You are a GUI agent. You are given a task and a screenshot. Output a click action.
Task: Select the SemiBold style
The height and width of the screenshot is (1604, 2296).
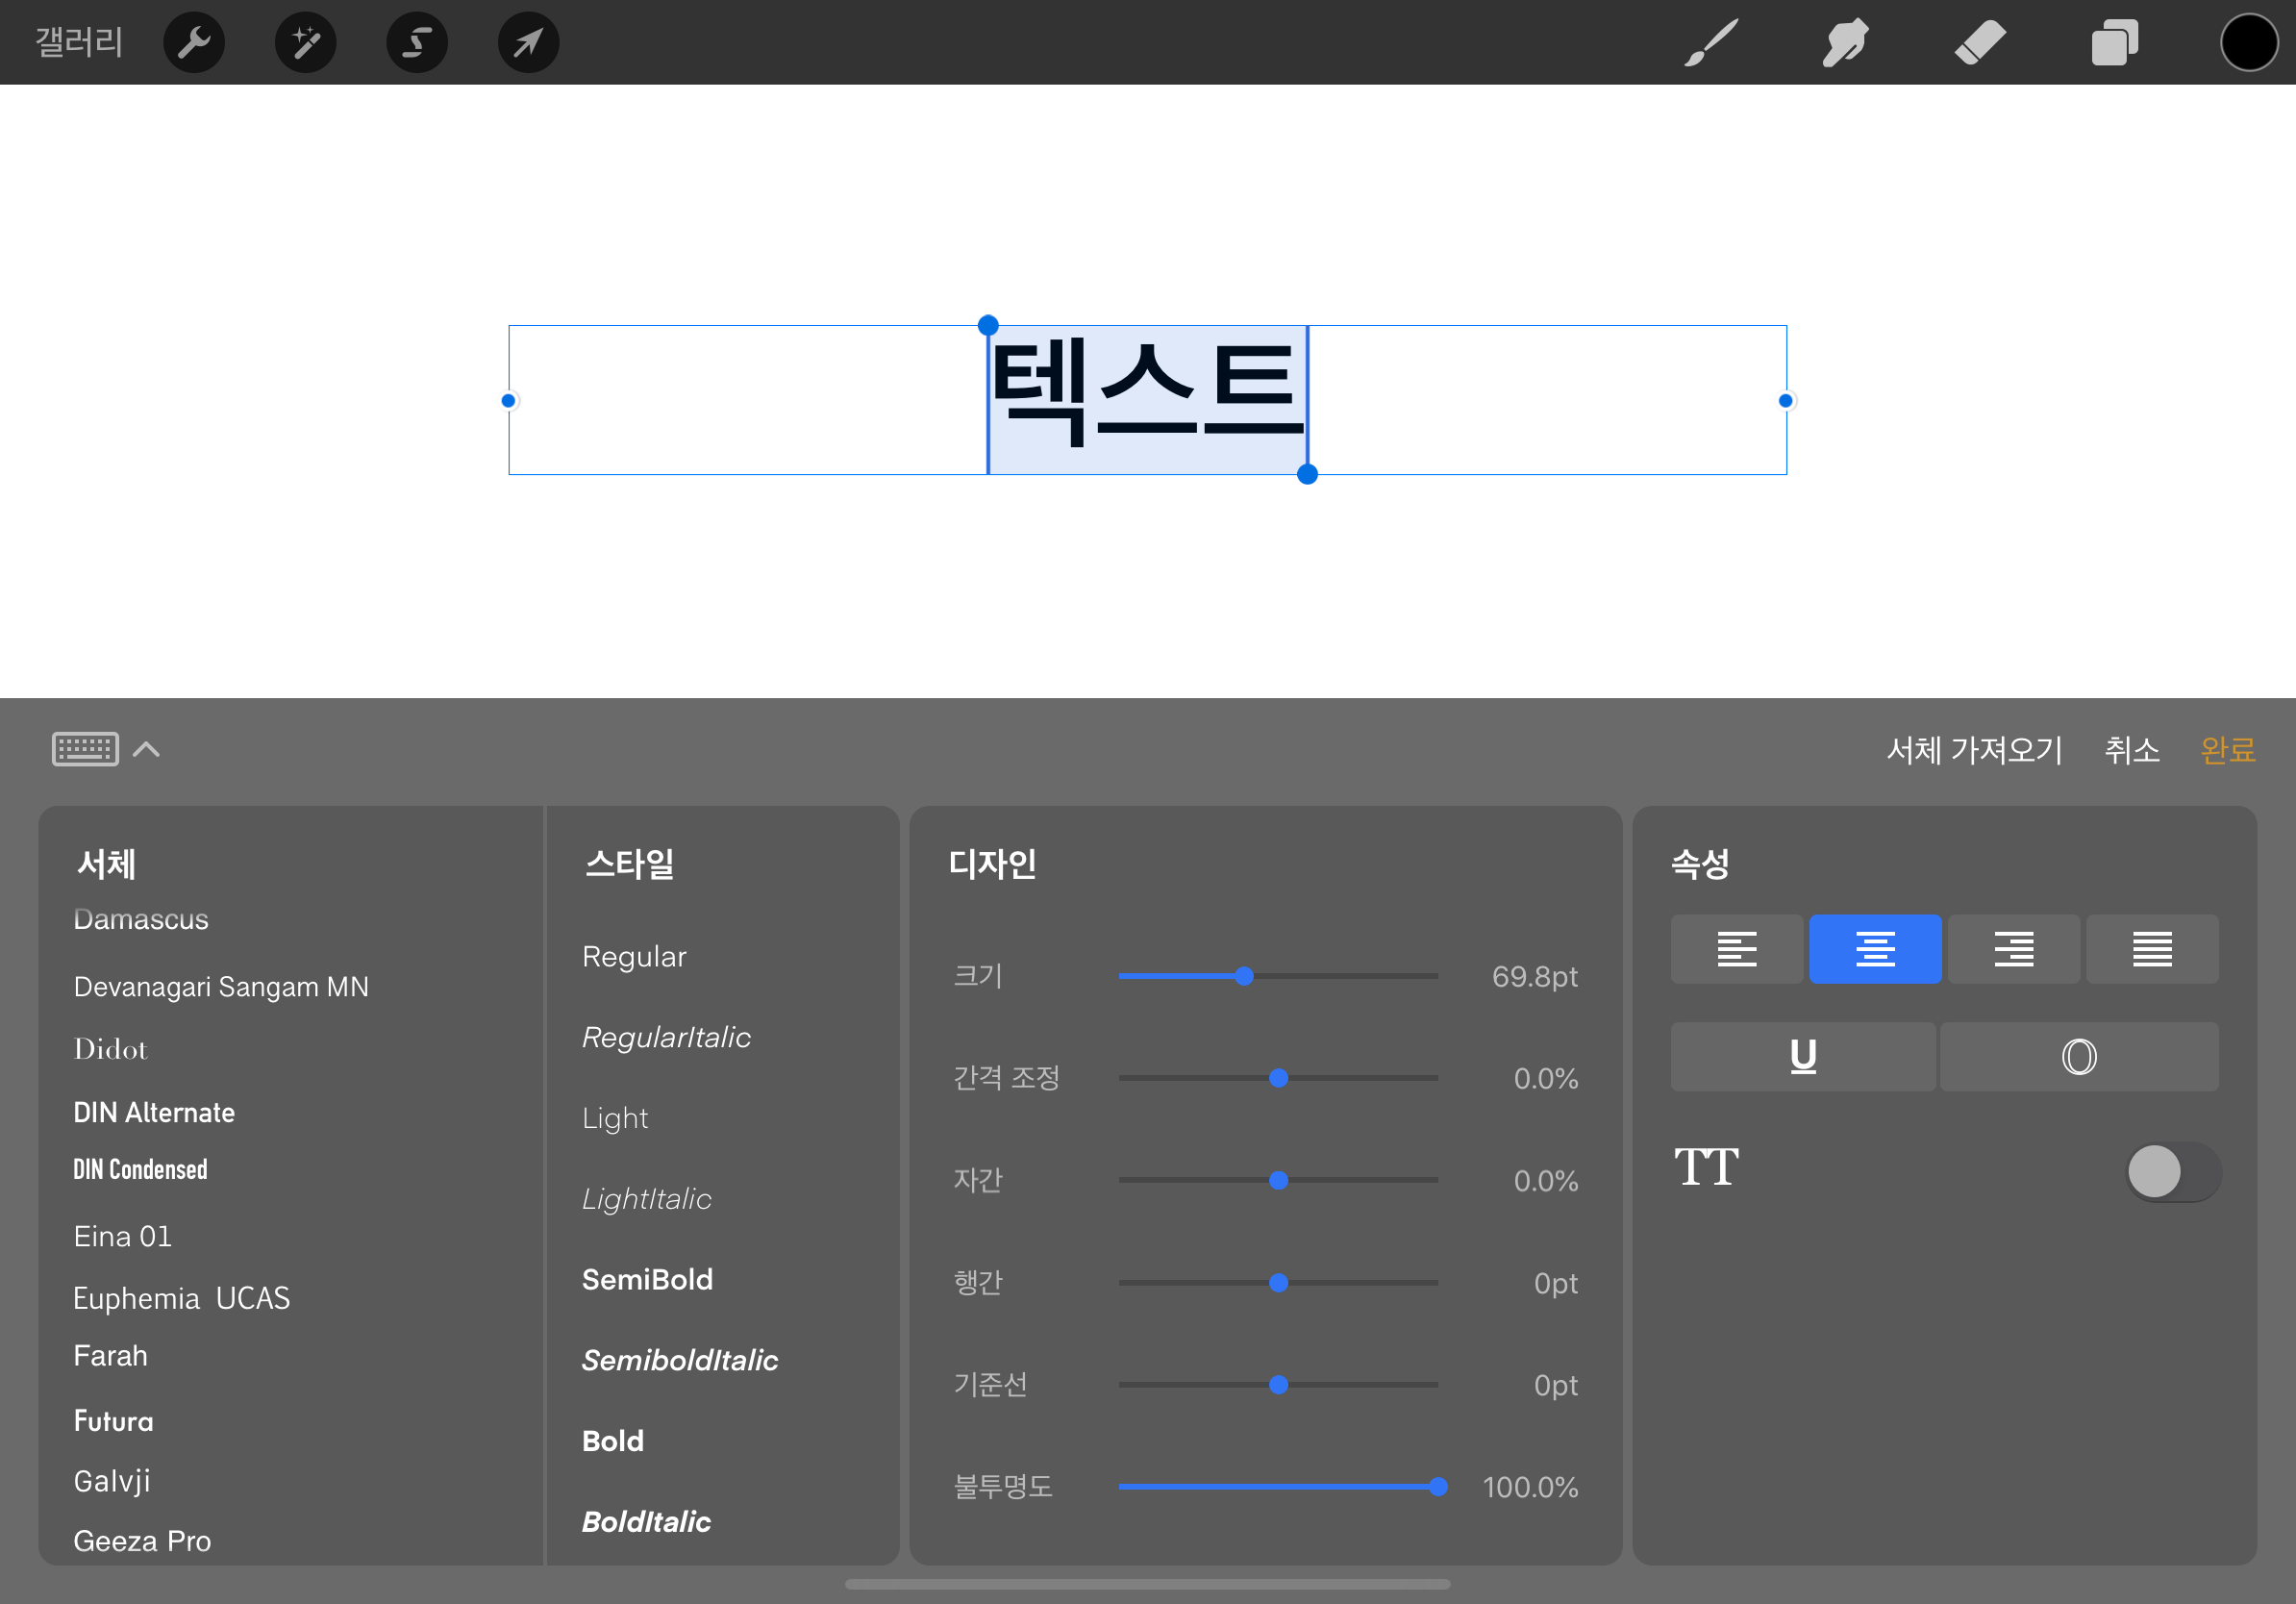click(x=647, y=1279)
